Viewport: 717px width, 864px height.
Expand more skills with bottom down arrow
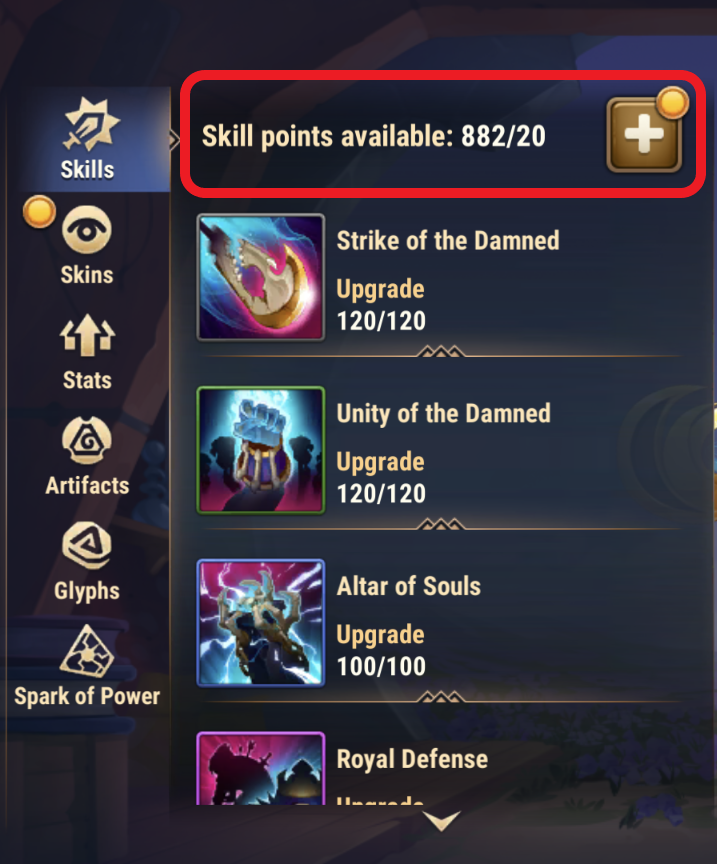coord(442,821)
